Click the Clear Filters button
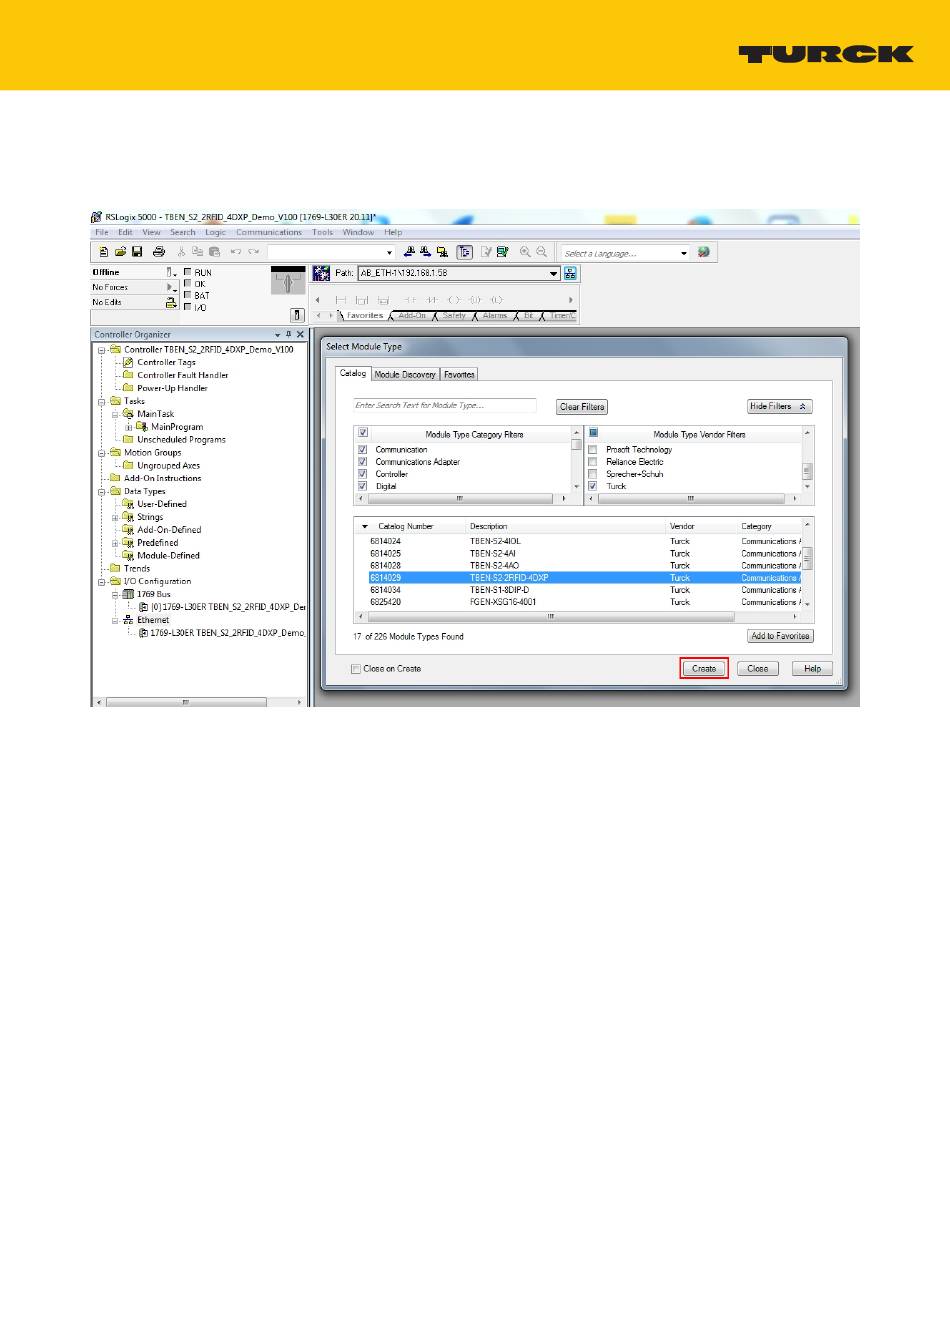Viewport: 950px width, 1344px height. [582, 407]
